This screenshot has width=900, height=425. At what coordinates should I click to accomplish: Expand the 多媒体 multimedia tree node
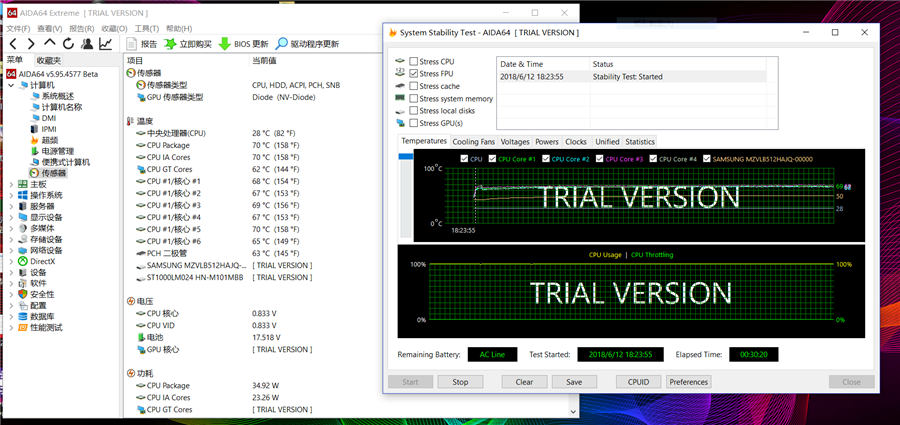(x=11, y=229)
